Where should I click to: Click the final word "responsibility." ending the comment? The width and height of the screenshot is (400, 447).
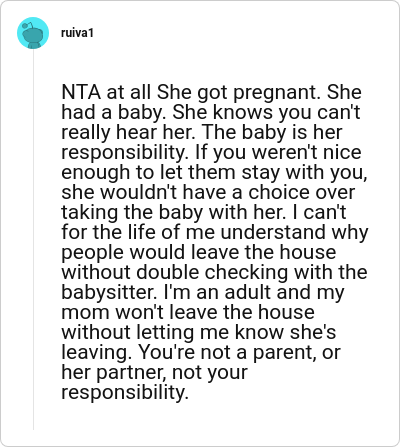click(125, 392)
